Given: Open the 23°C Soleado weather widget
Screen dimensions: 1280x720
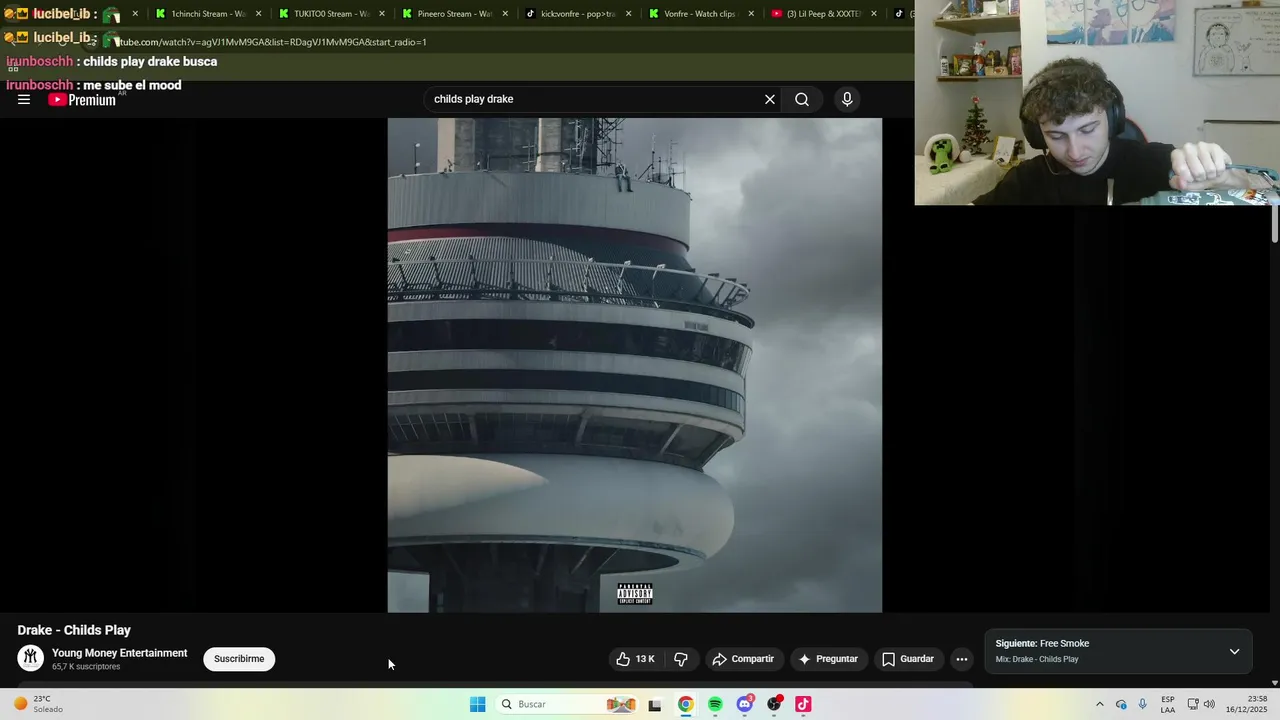Looking at the screenshot, I should pos(38,704).
